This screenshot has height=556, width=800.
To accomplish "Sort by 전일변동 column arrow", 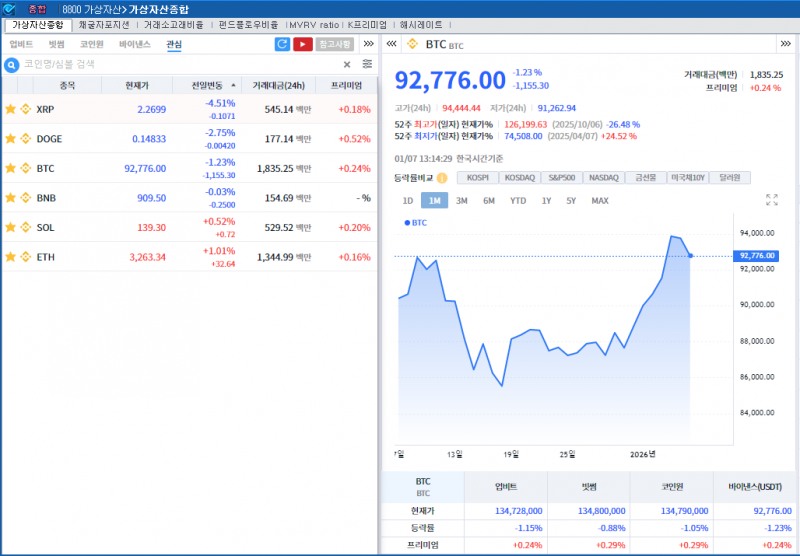I will pyautogui.click(x=233, y=85).
